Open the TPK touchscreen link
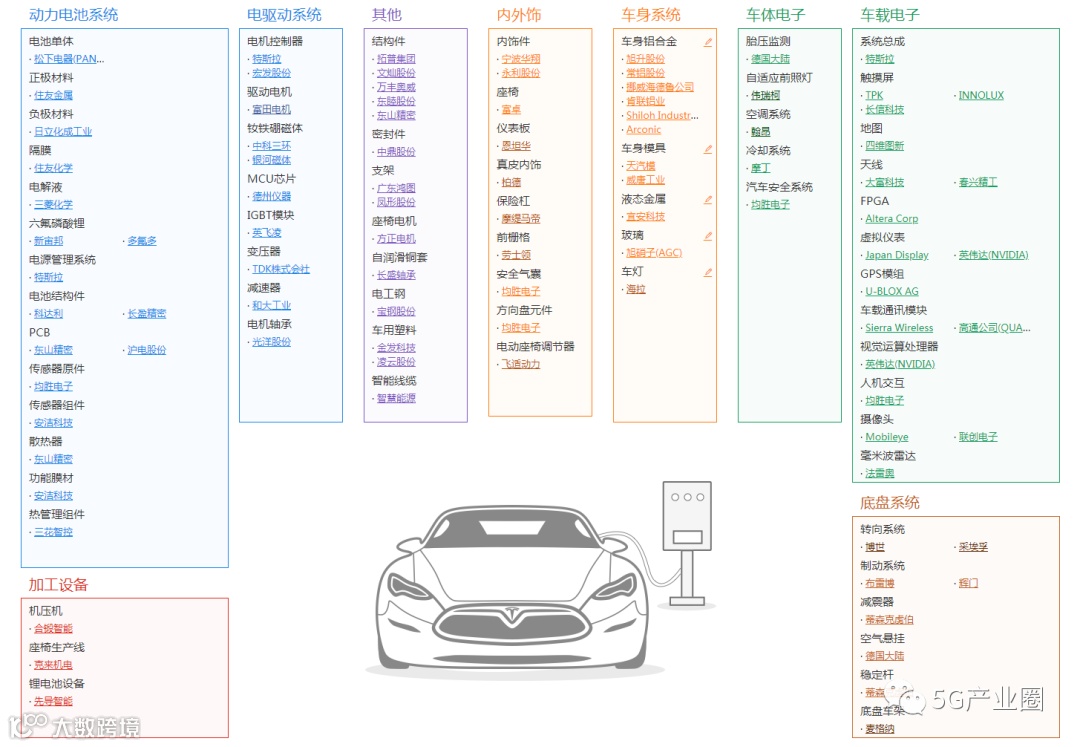1080x747 pixels. click(x=874, y=96)
